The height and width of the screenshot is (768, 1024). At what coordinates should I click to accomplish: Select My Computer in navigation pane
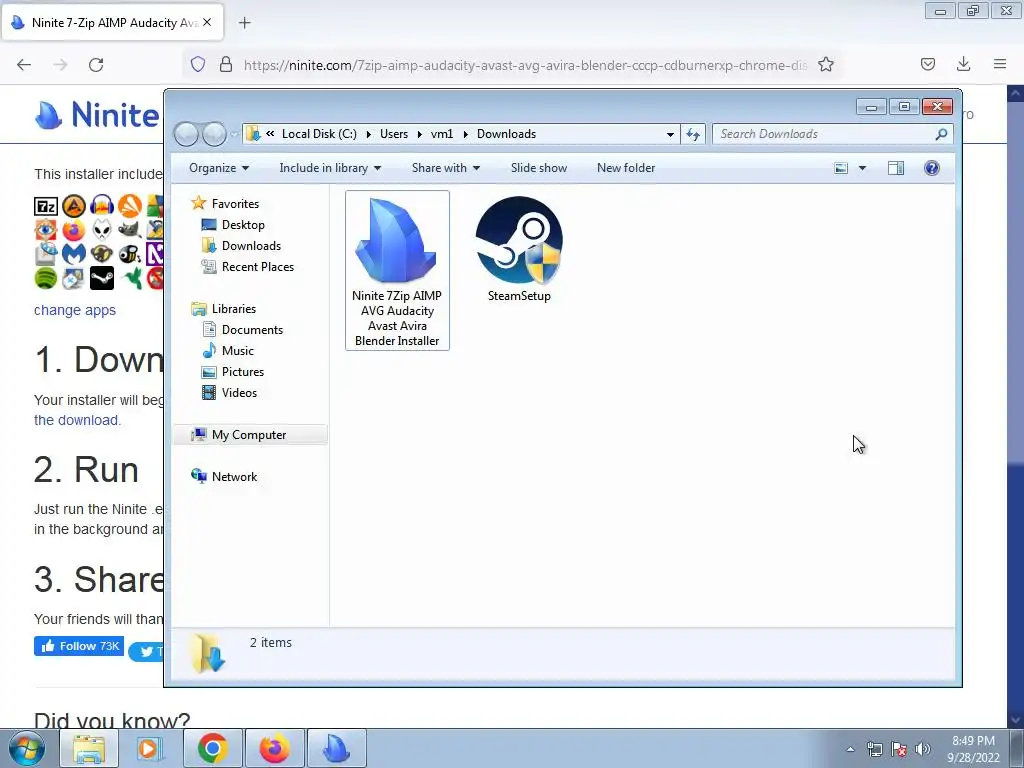pos(249,435)
